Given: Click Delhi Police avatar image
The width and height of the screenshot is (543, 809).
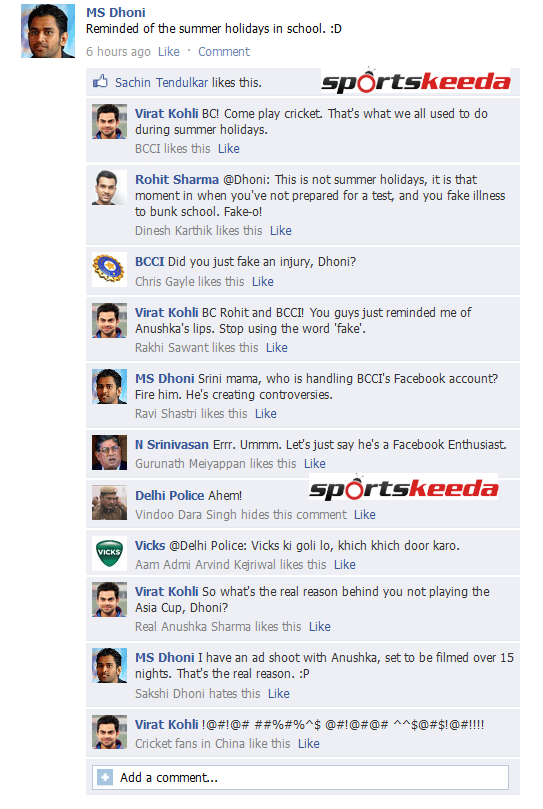Looking at the screenshot, I should (x=109, y=503).
